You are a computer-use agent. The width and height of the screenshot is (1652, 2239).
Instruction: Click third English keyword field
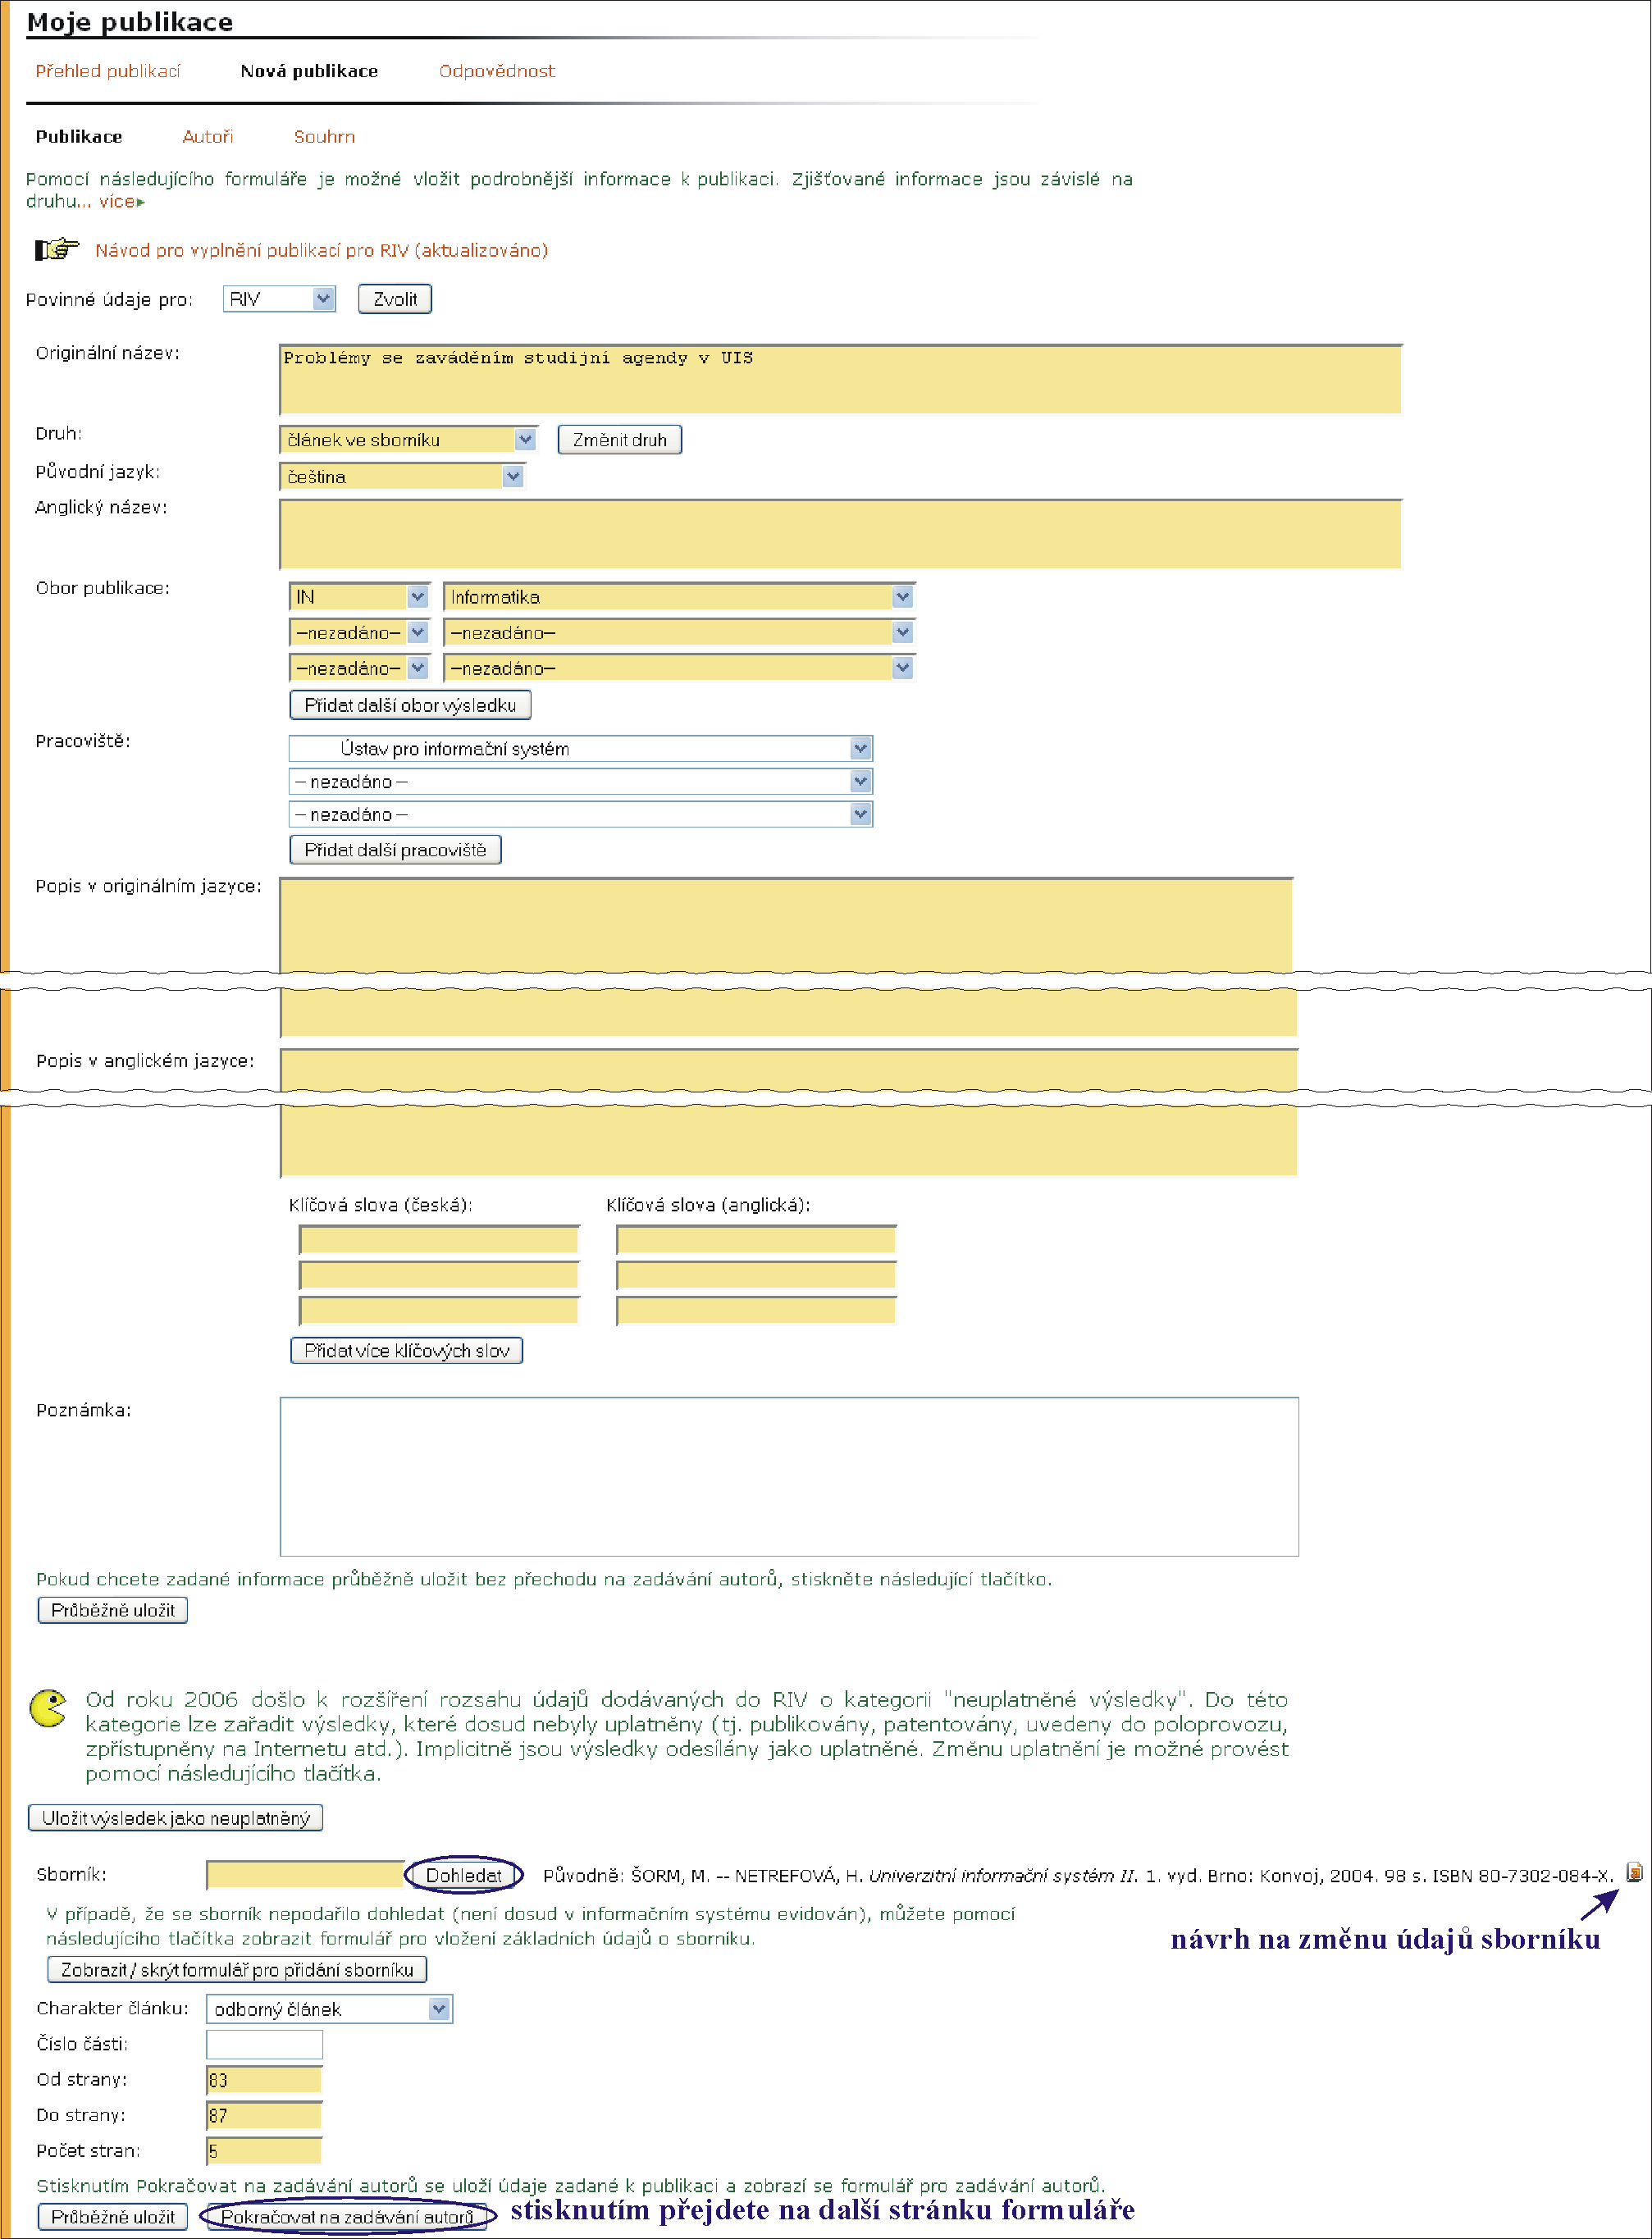coord(756,1310)
